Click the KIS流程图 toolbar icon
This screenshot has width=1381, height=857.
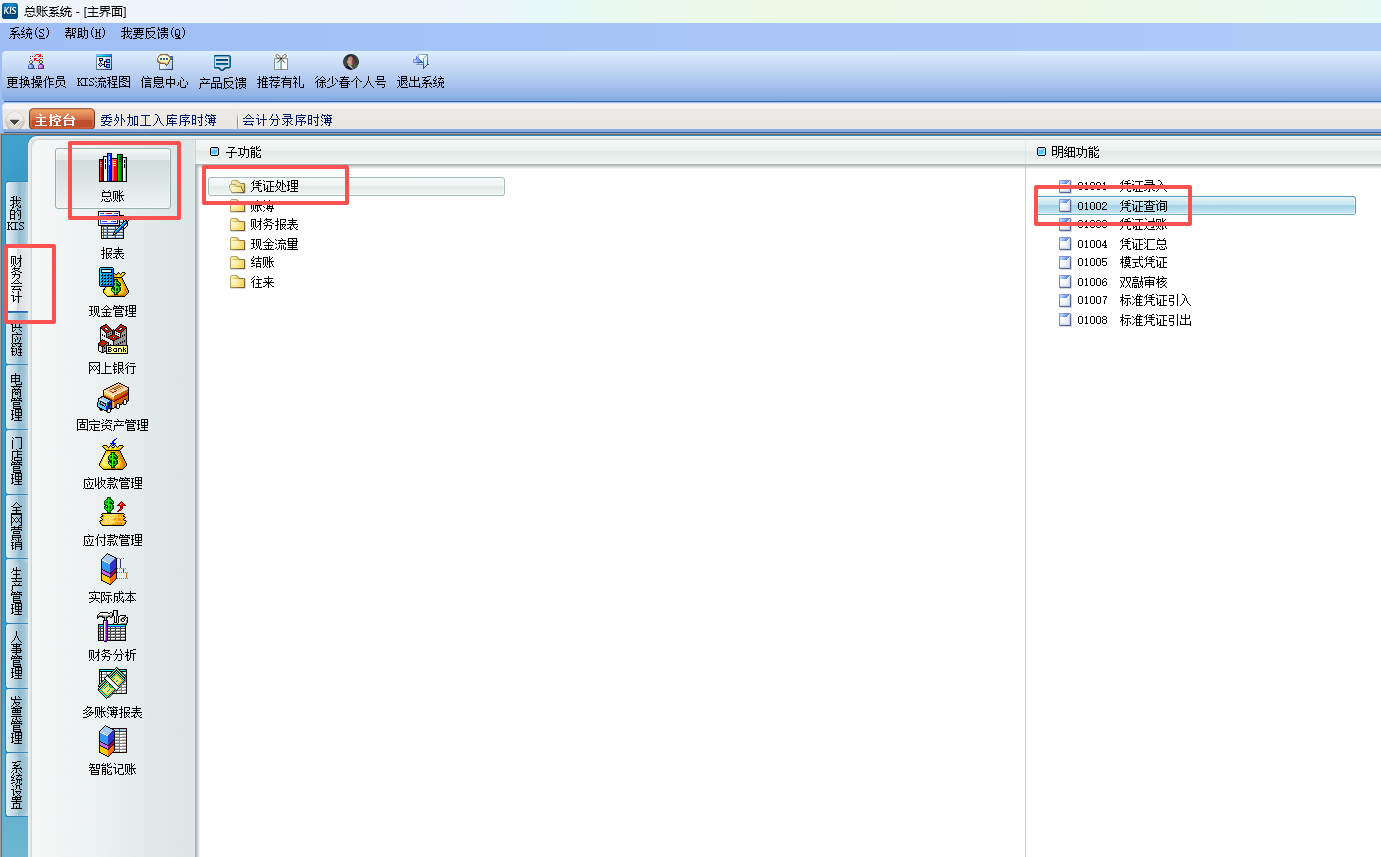click(103, 63)
